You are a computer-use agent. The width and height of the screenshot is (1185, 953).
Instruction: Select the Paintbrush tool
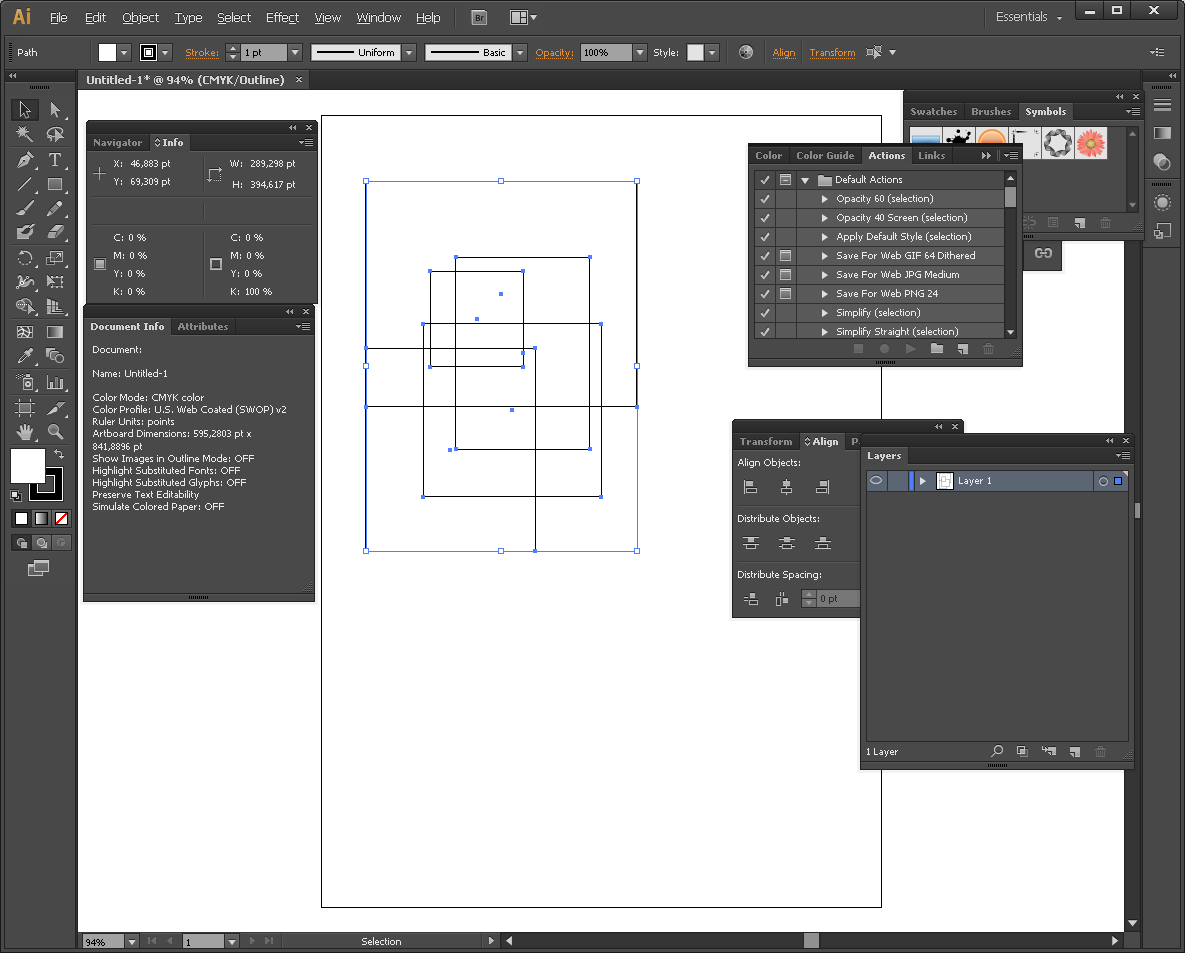tap(25, 209)
